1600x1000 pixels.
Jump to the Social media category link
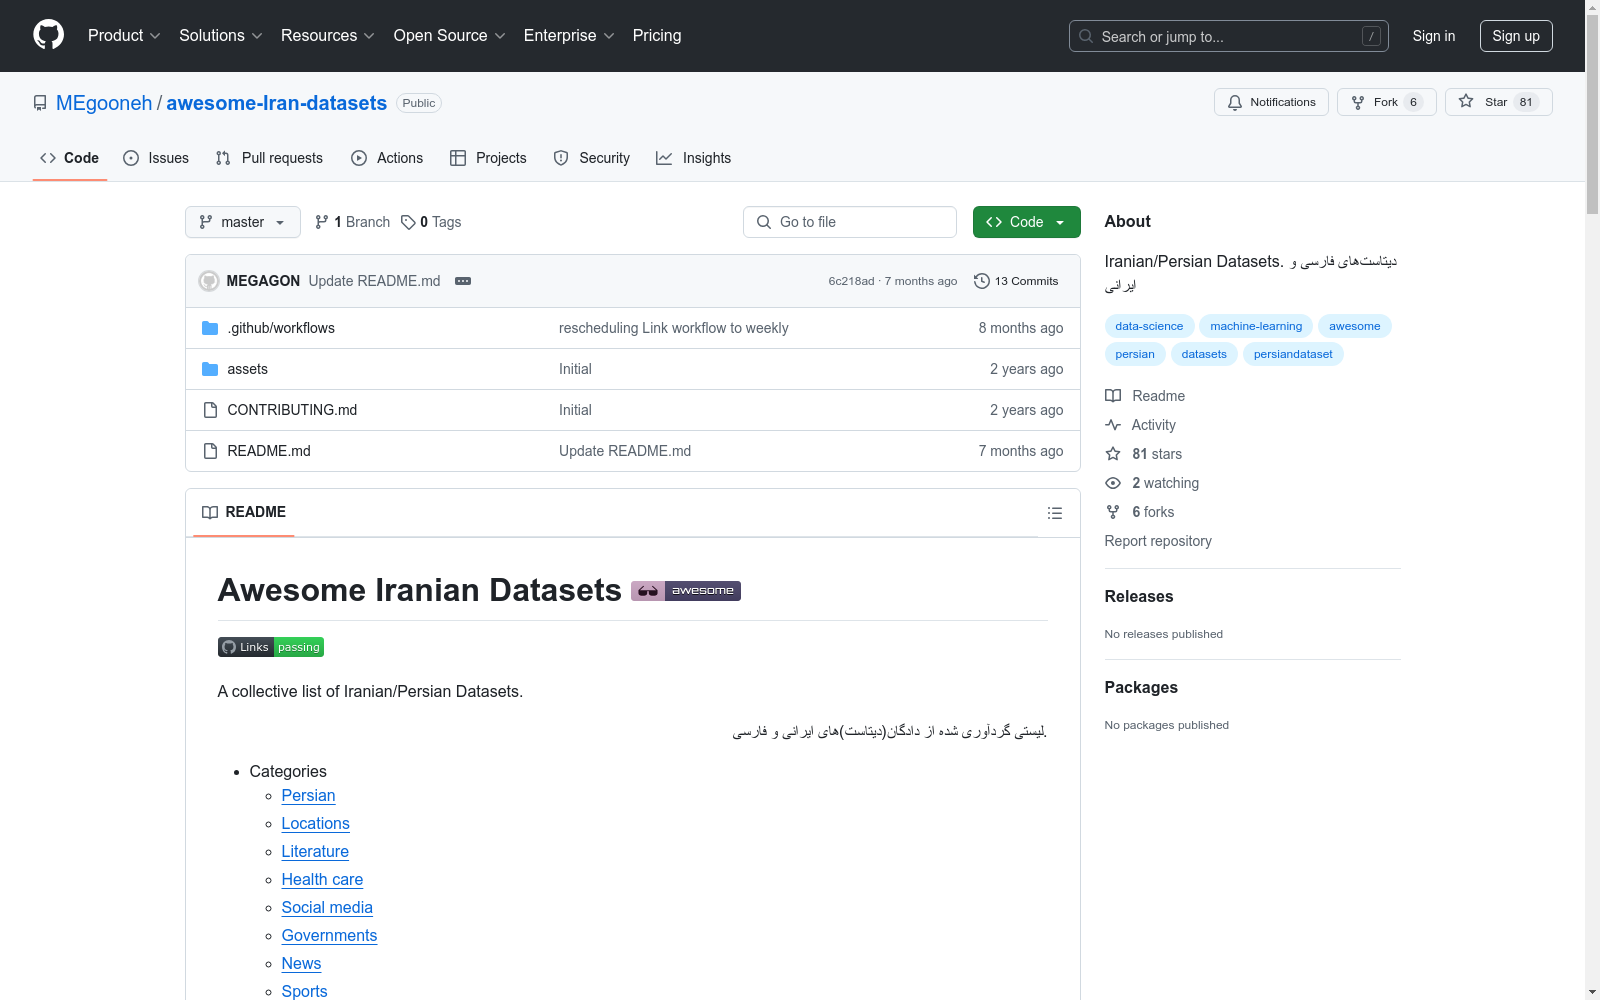[x=327, y=908]
